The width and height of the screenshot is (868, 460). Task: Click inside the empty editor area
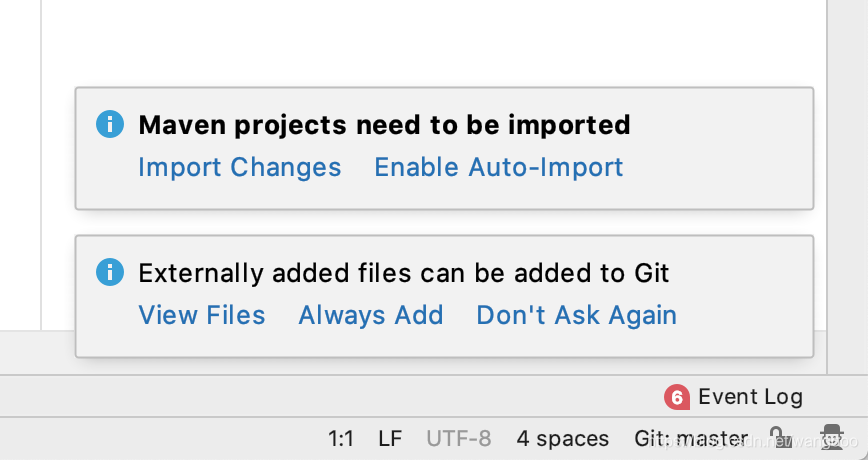(434, 42)
